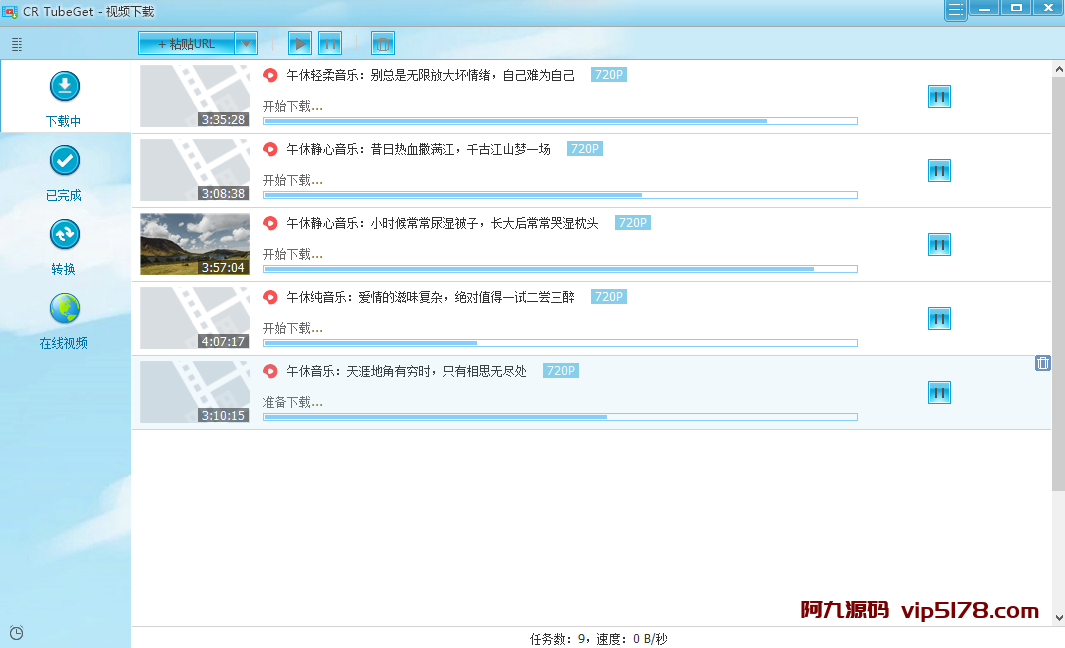The width and height of the screenshot is (1065, 648).
Task: Click source icon beside 午休纯音乐 title
Action: 270,298
